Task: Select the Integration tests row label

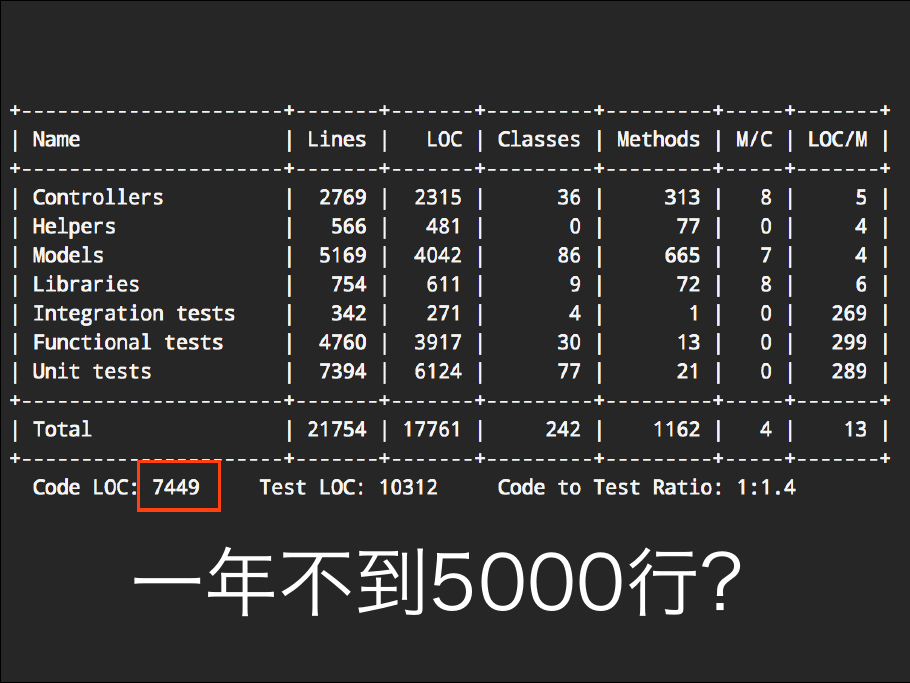Action: (x=134, y=314)
